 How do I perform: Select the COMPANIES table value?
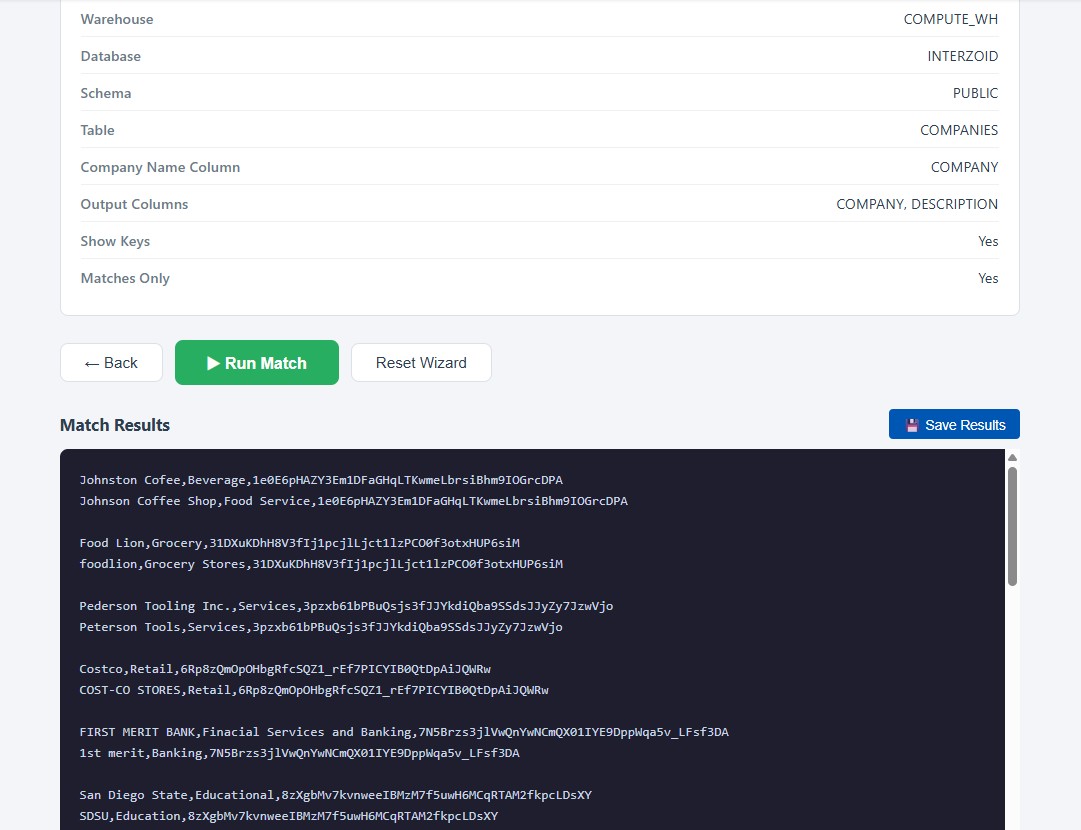coord(959,130)
